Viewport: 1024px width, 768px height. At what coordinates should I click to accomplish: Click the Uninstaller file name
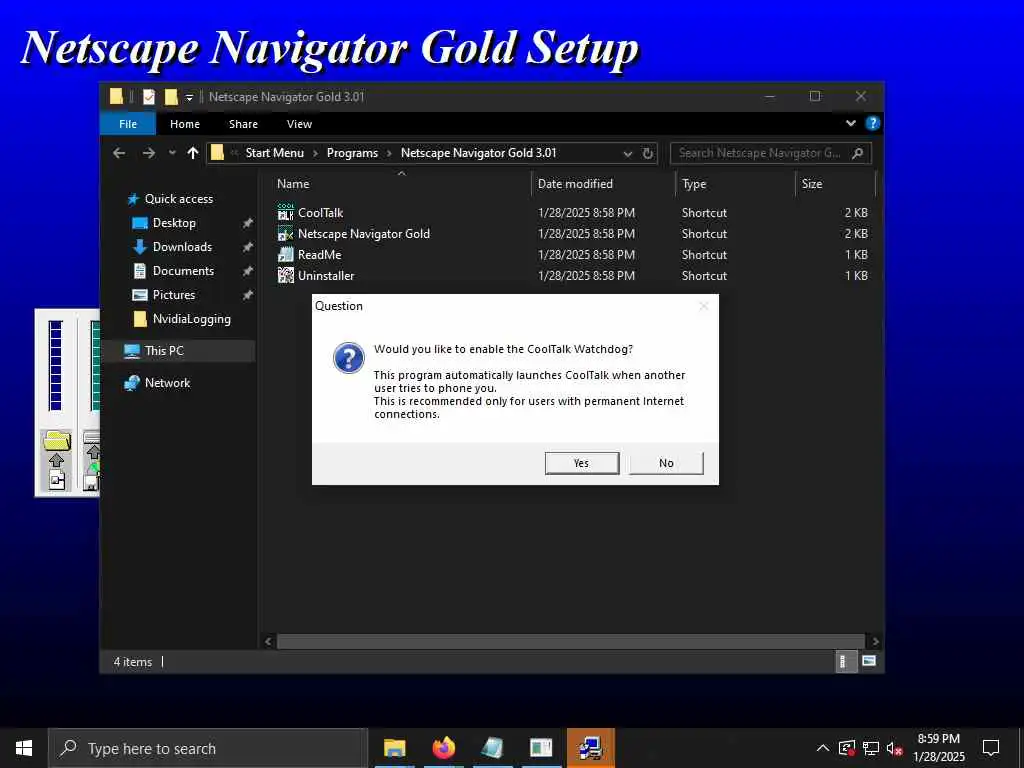(326, 276)
